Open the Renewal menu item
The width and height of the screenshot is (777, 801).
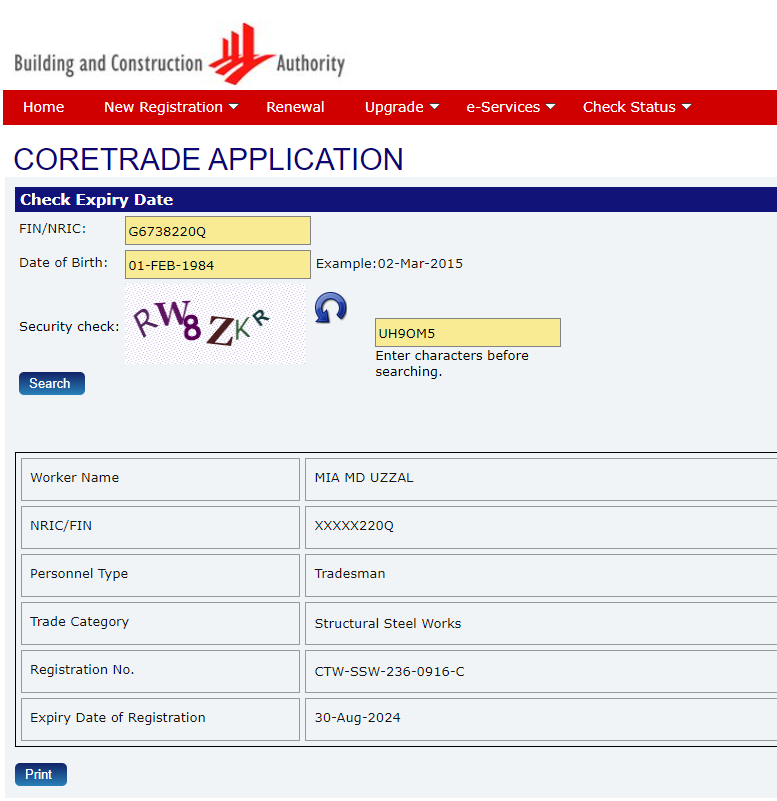(295, 107)
